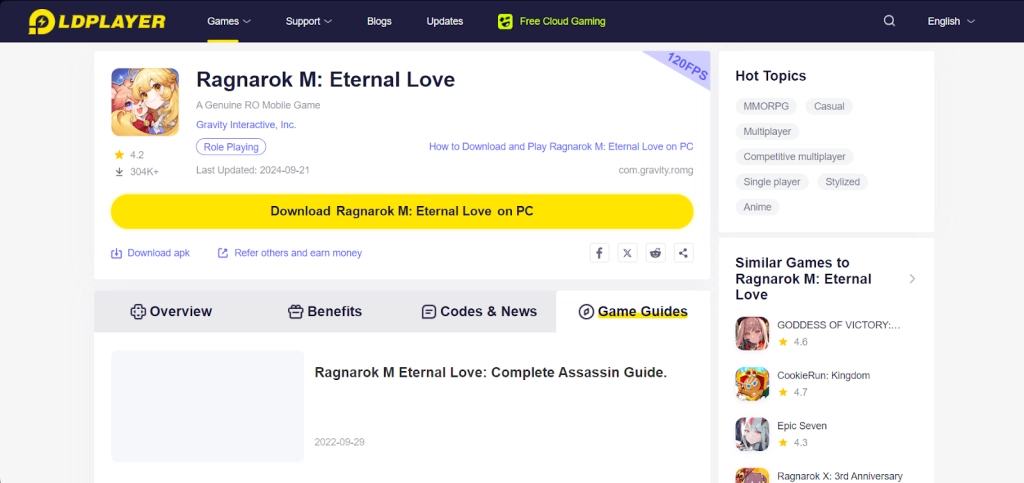Expand the Games dropdown menu
This screenshot has height=483, width=1024.
pos(229,21)
